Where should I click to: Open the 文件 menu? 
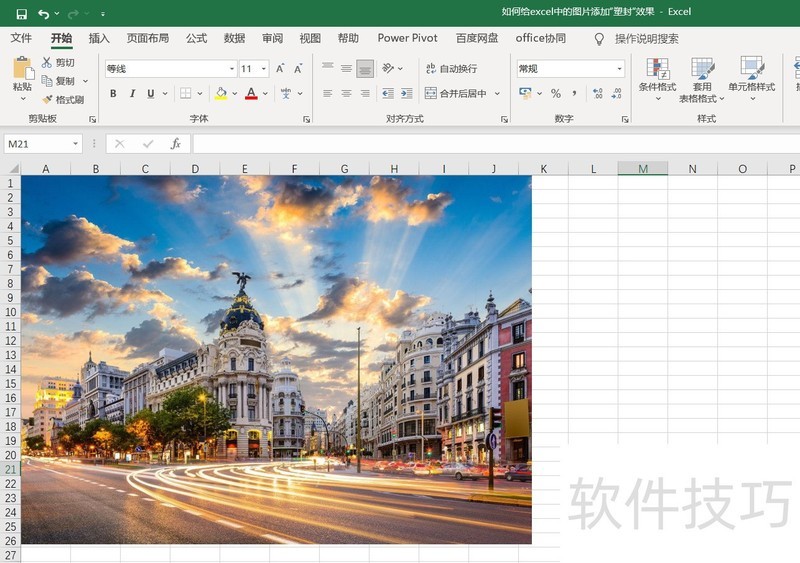(x=21, y=38)
